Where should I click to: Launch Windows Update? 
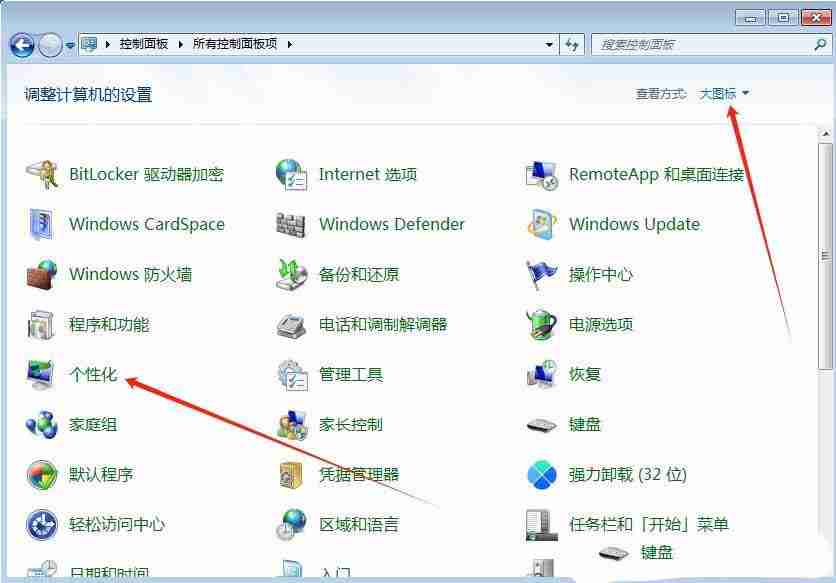[x=632, y=224]
